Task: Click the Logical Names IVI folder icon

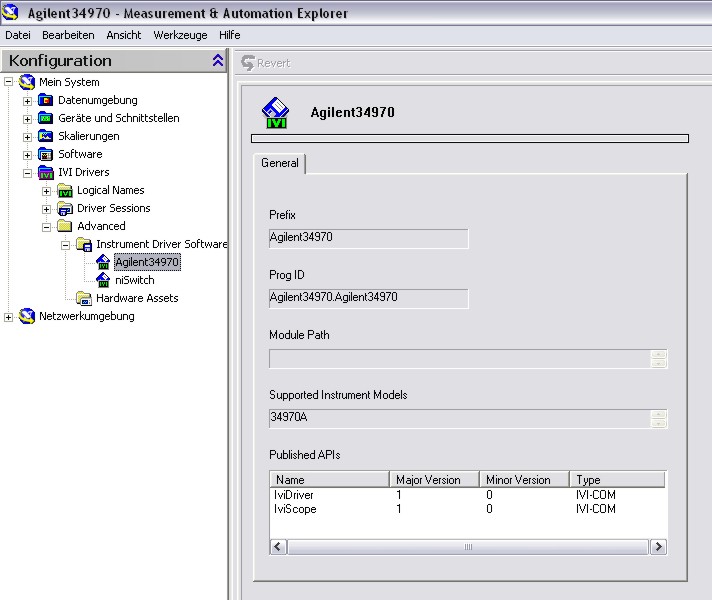Action: click(x=64, y=191)
